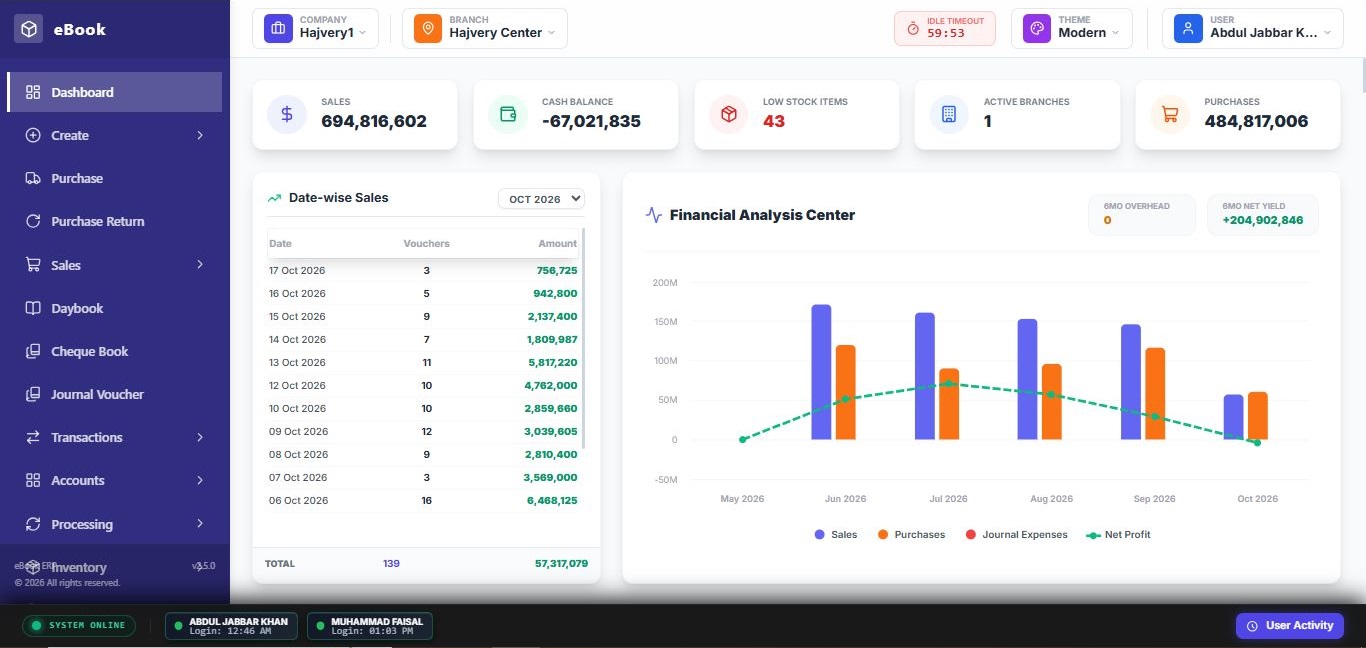Click the Date-wise Sales table scrollbar
The image size is (1366, 648).
[583, 340]
